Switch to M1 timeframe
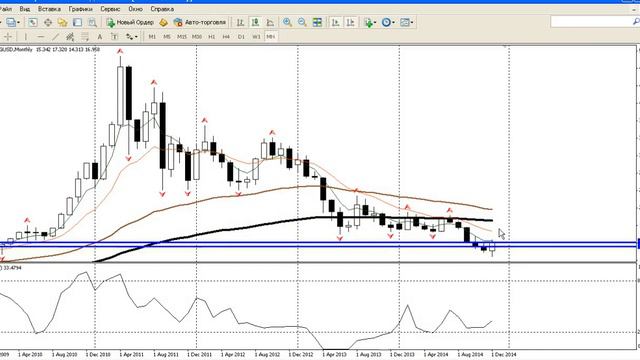The image size is (640, 360). pos(152,37)
